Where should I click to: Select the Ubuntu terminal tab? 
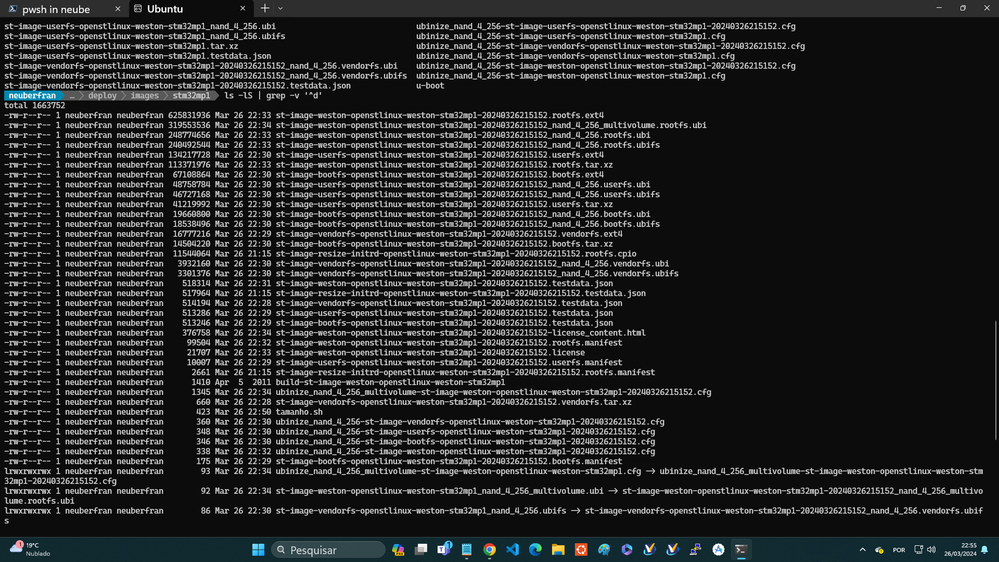[190, 9]
